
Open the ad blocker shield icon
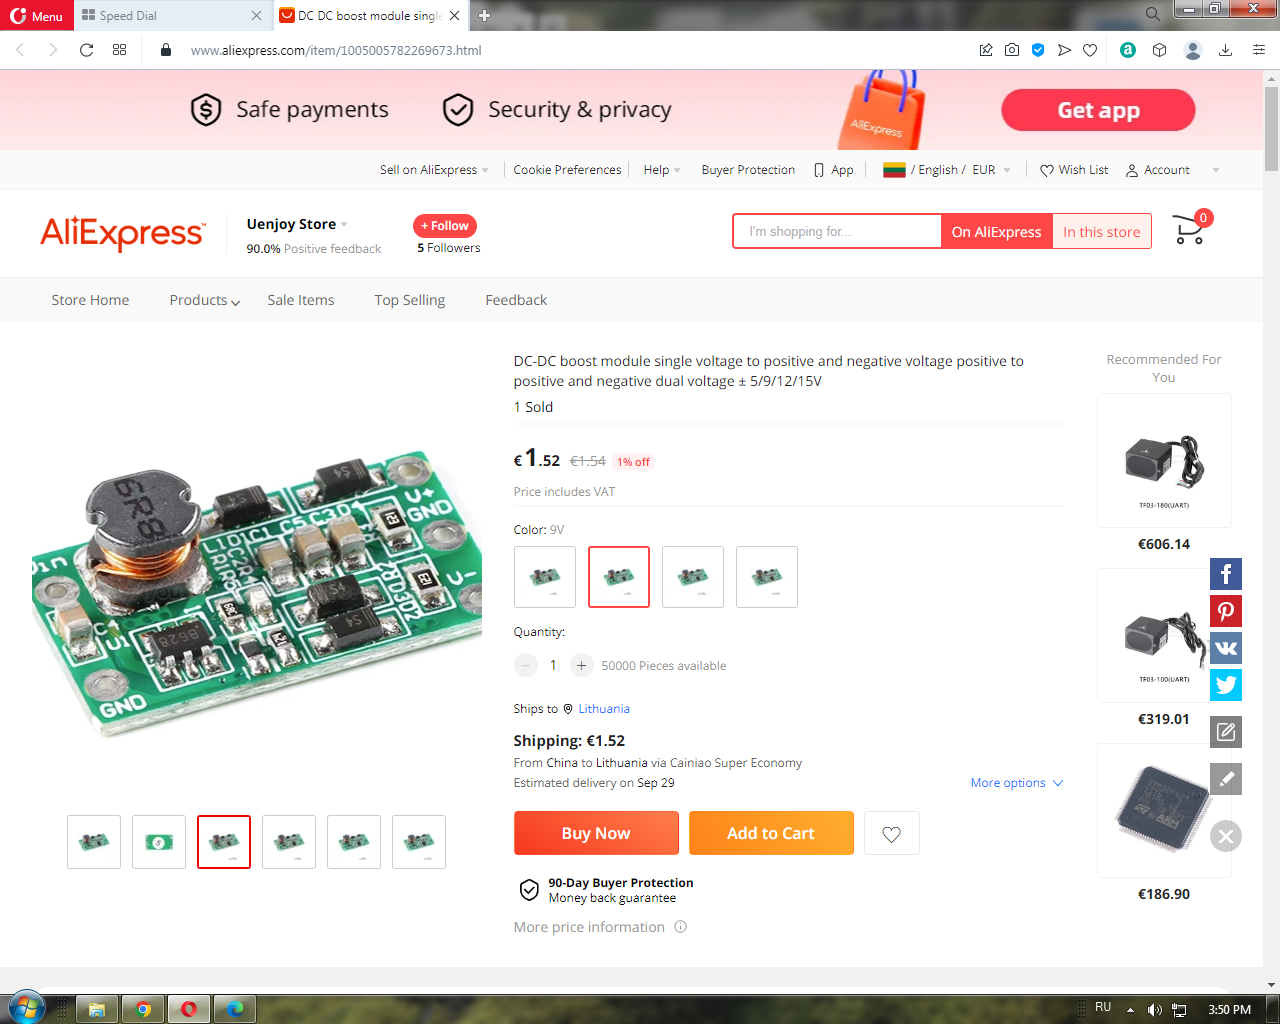(1038, 50)
